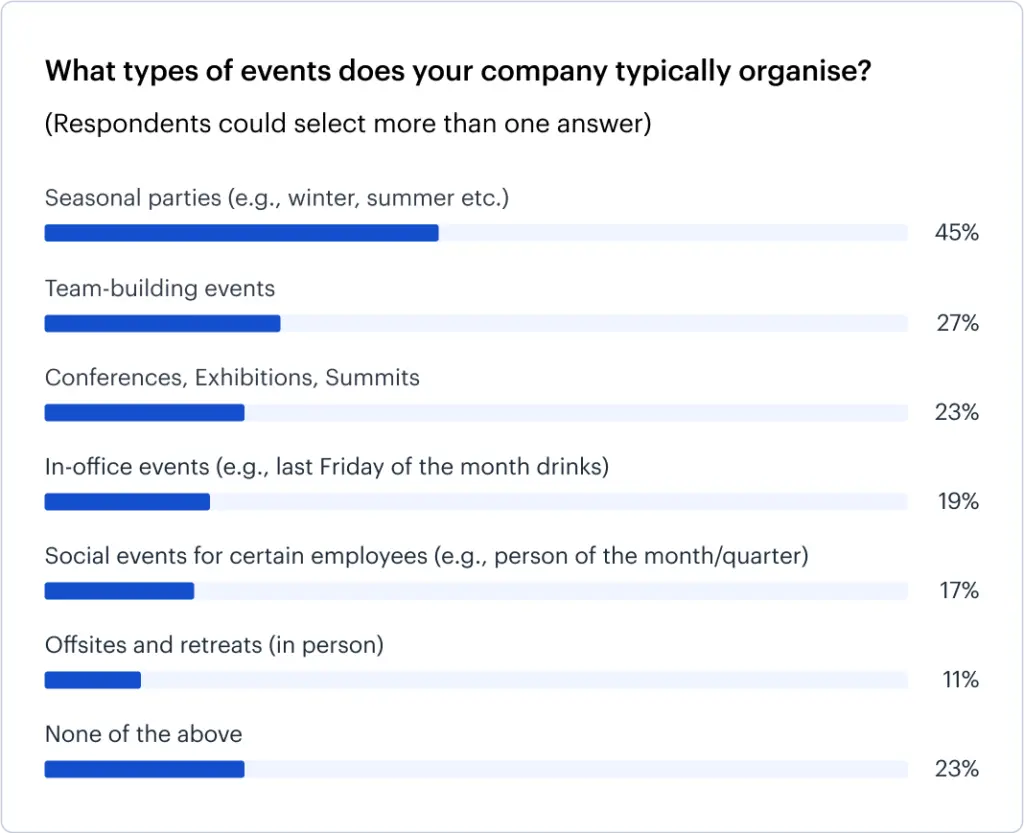Click the 17% value
This screenshot has width=1024, height=833.
point(957,591)
